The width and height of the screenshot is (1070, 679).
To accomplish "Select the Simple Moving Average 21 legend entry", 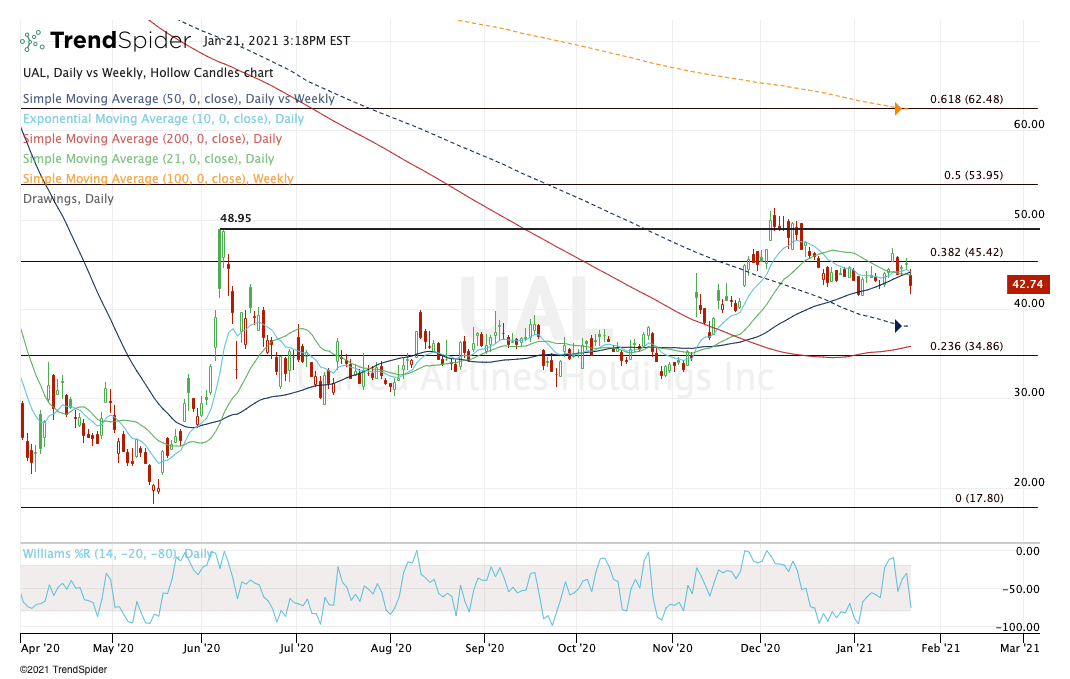I will tap(149, 158).
